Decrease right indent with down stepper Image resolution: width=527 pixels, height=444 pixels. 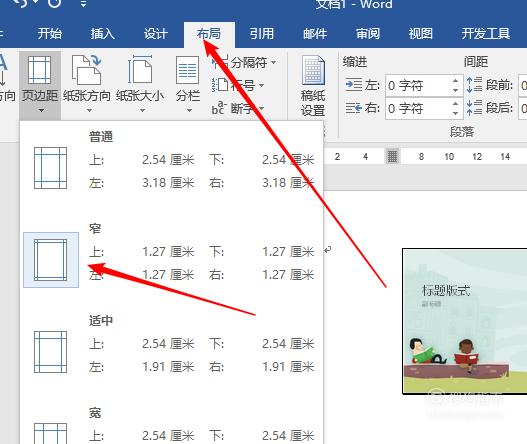[455, 113]
